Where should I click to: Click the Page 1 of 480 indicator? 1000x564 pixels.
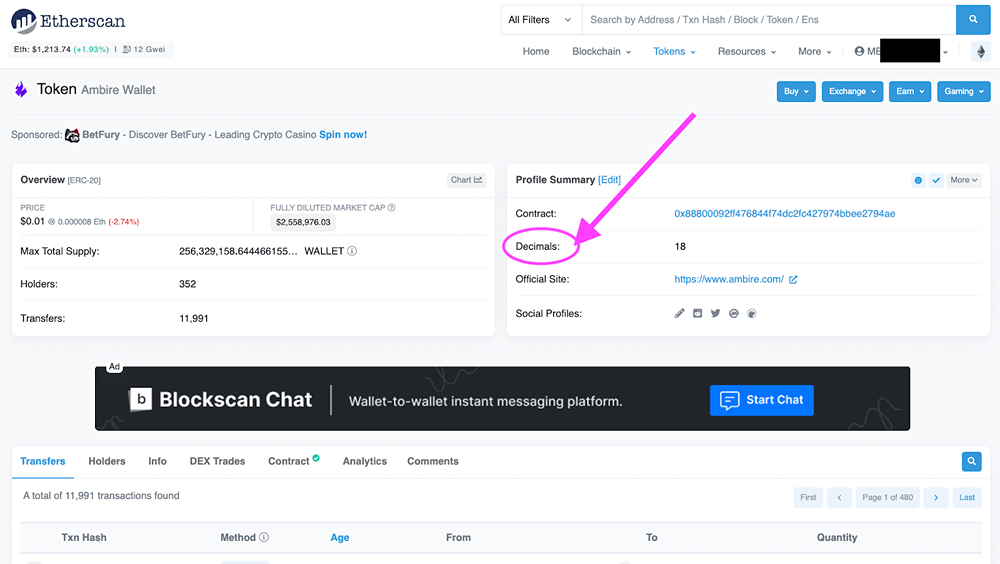point(888,498)
